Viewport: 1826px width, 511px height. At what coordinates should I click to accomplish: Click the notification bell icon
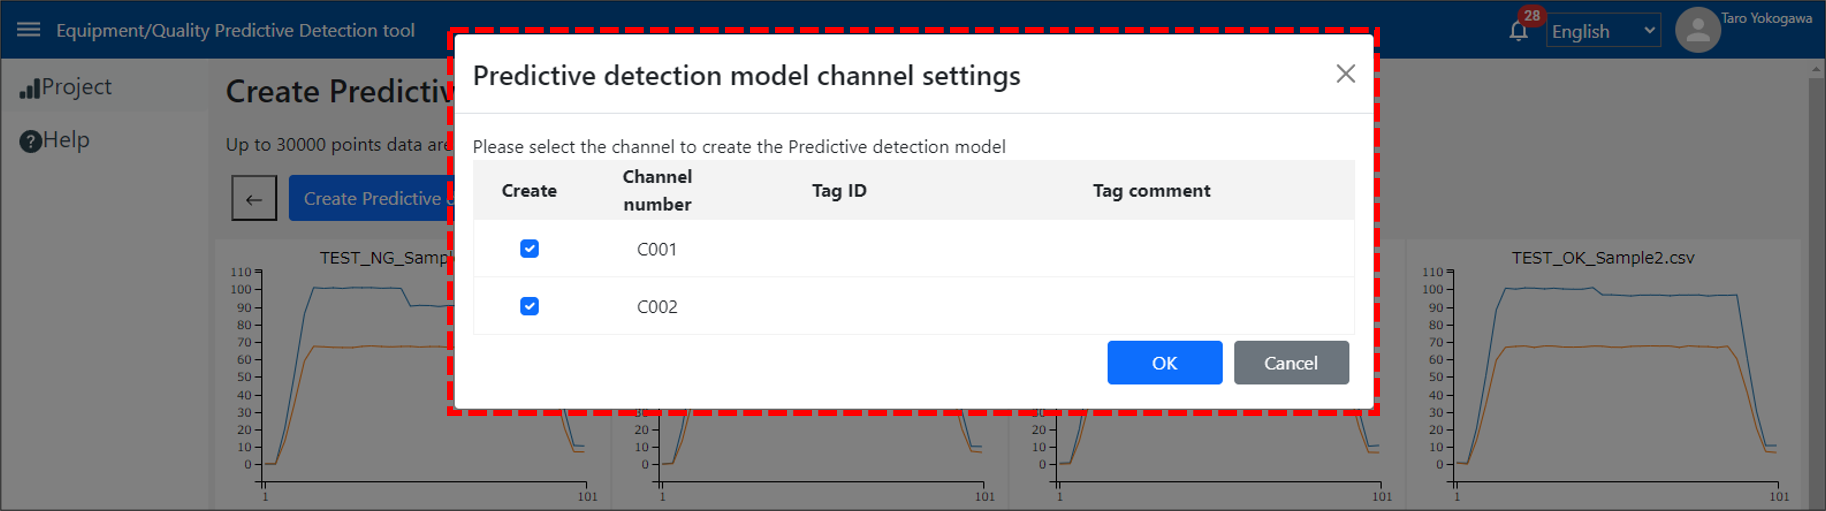(1518, 32)
